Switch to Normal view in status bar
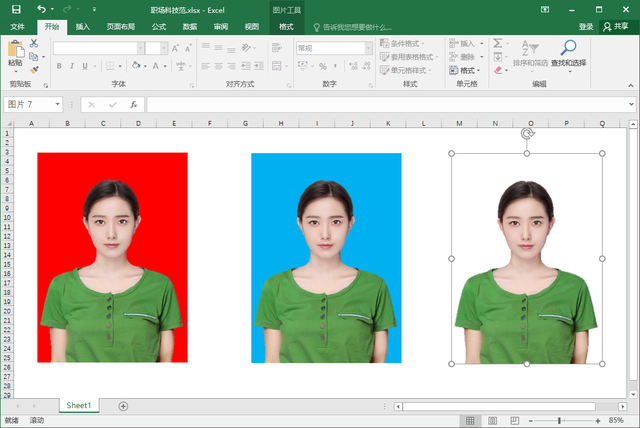This screenshot has height=428, width=640. 470,421
